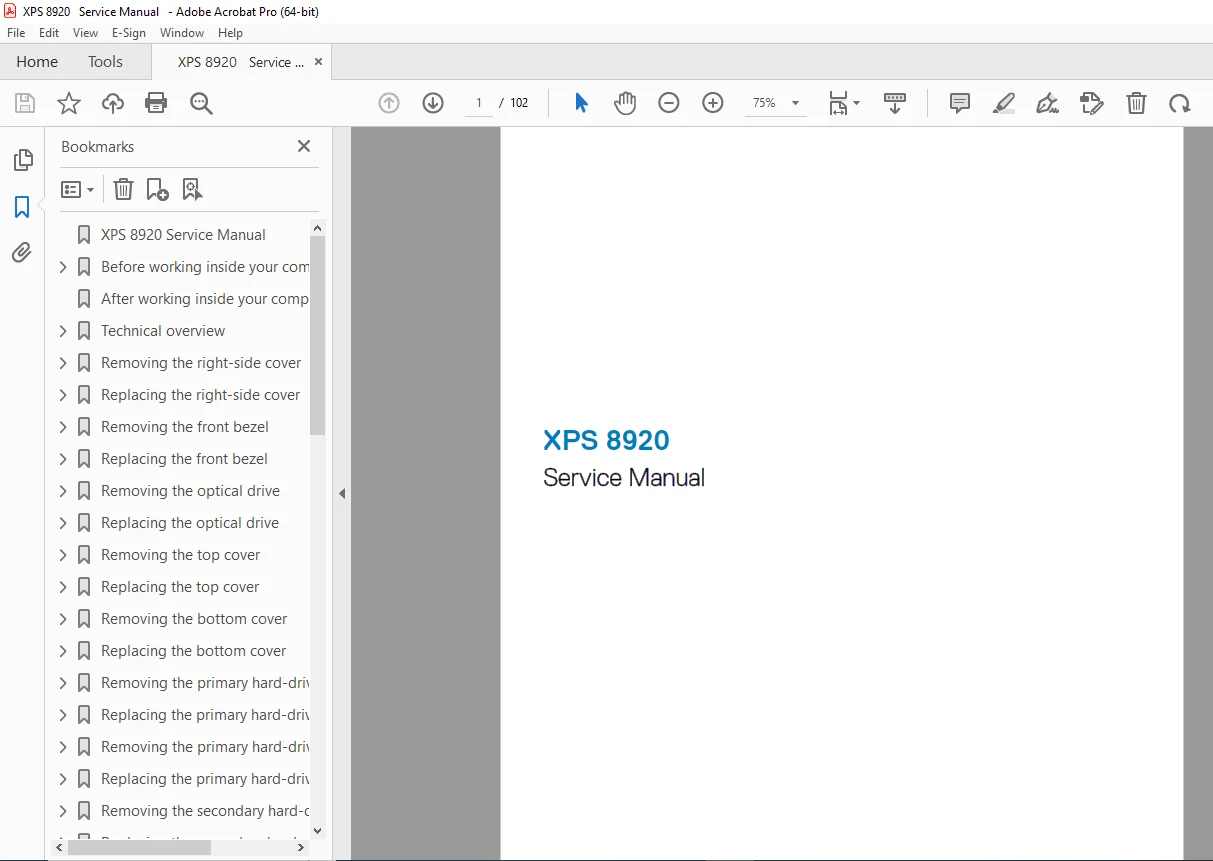Open the File menu
The width and height of the screenshot is (1213, 861).
(x=16, y=33)
